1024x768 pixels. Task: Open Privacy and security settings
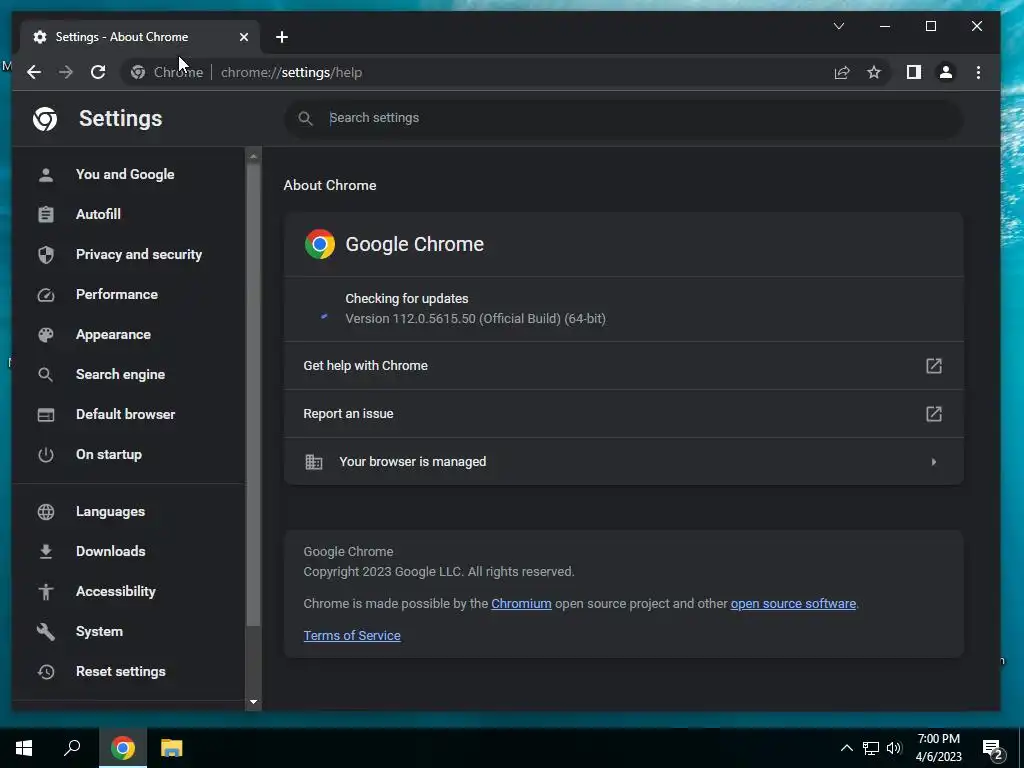138,255
